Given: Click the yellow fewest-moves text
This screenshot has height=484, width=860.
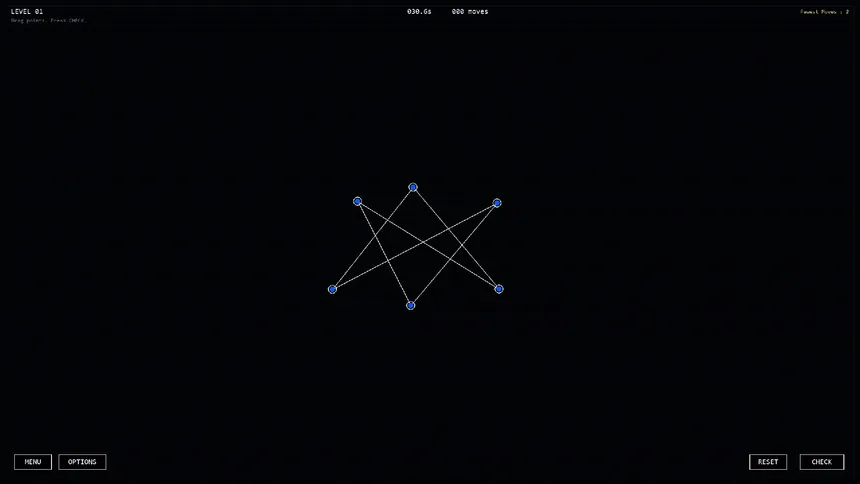Looking at the screenshot, I should point(824,12).
